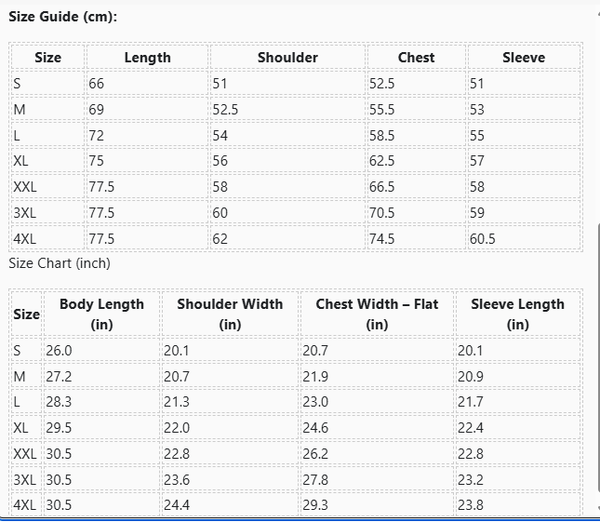600x522 pixels.
Task: Select the 26.0 body length cell
Action: click(59, 350)
